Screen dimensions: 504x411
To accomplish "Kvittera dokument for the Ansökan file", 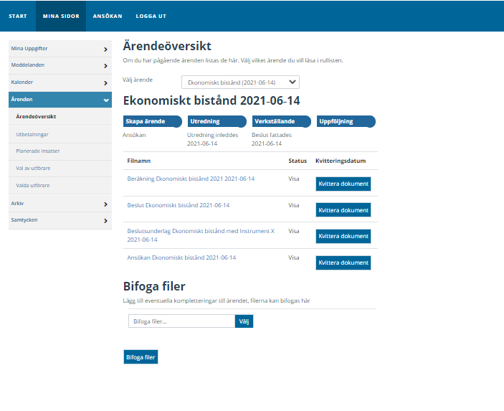I will (343, 263).
